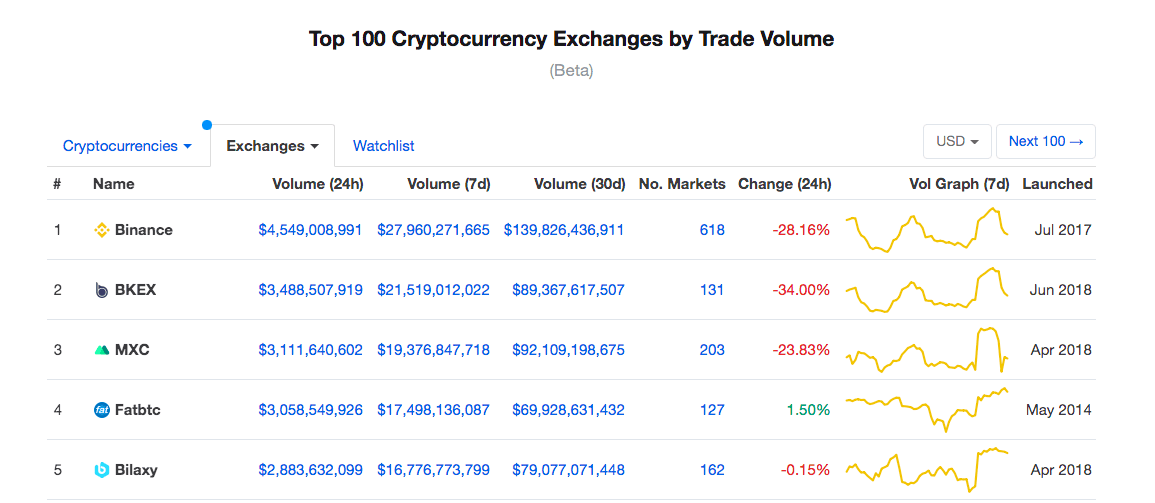
Task: Sort by Volume (24h) column header
Action: pyautogui.click(x=317, y=184)
